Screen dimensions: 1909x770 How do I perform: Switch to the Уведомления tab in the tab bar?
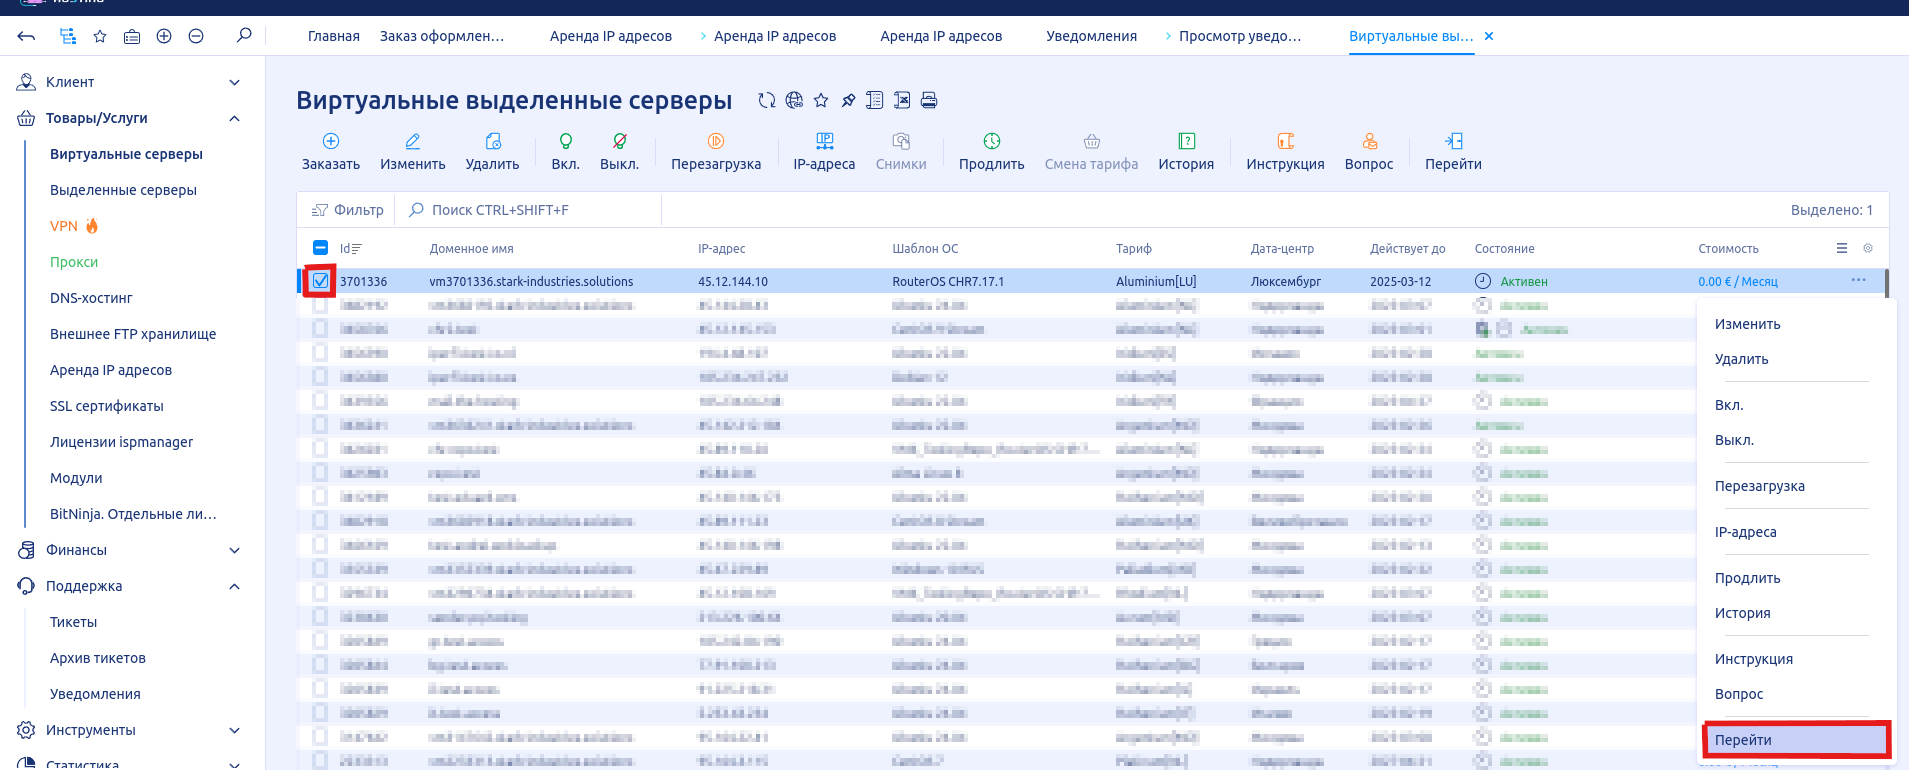click(x=1092, y=36)
